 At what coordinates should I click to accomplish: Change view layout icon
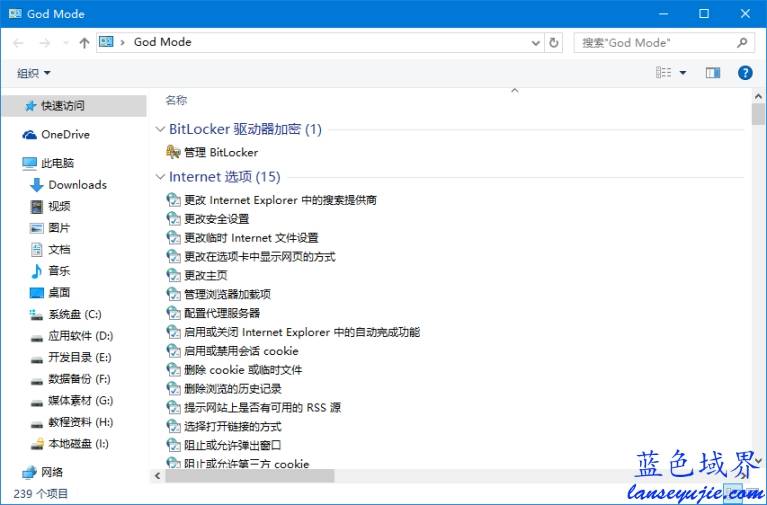[x=663, y=73]
